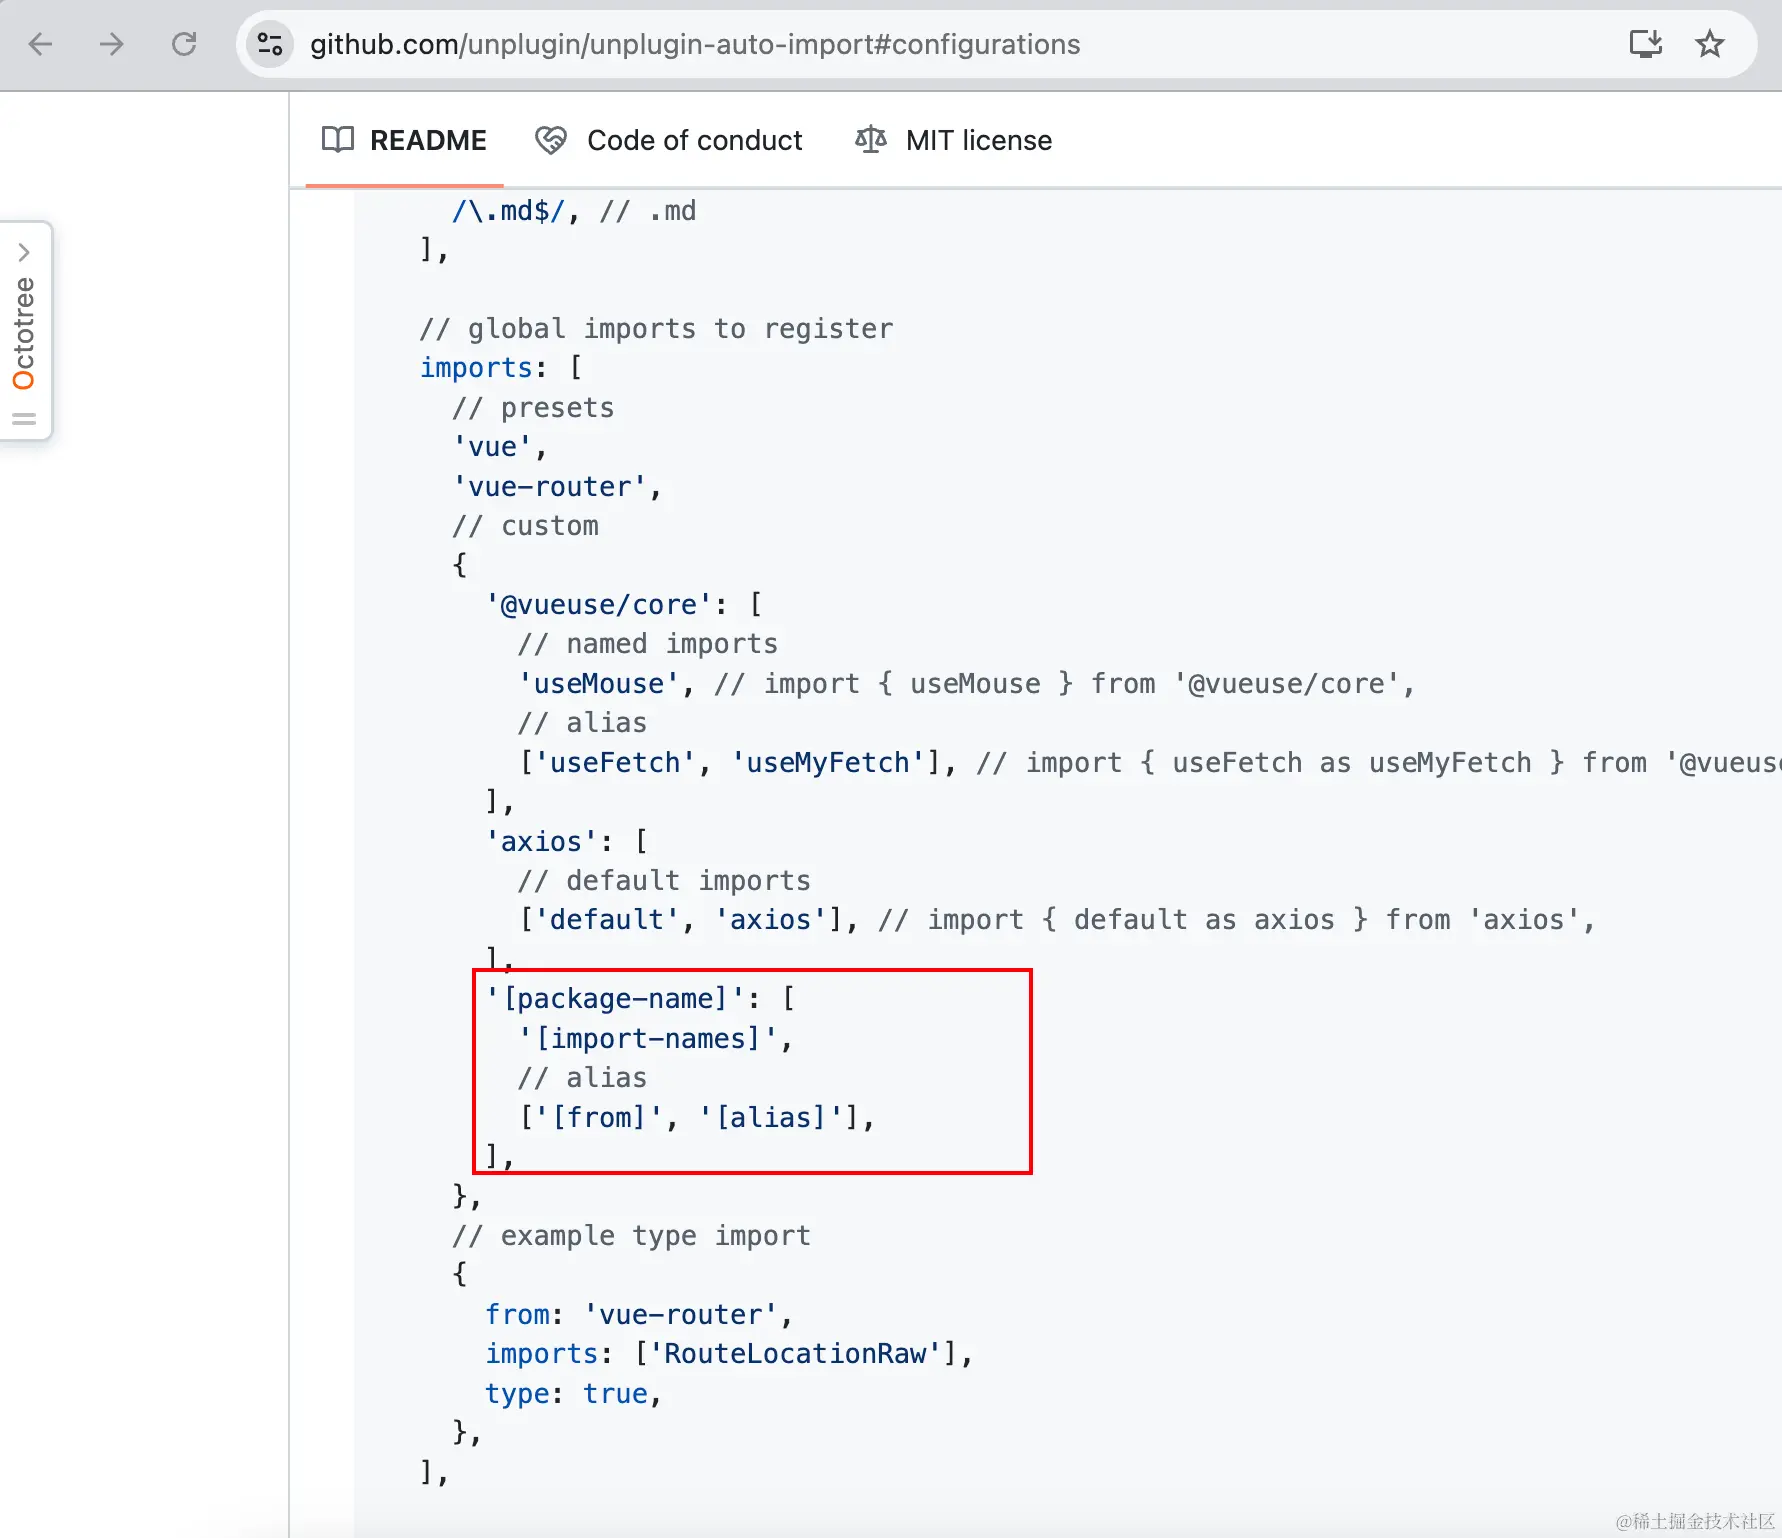
Task: Switch to the README tab
Action: pyautogui.click(x=404, y=140)
